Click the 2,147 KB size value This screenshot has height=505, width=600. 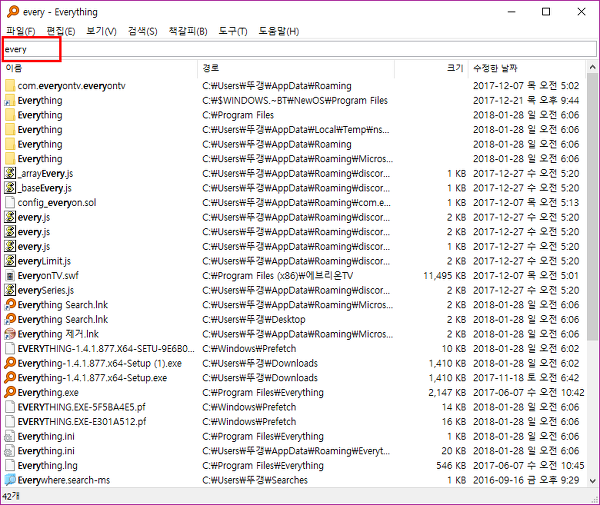[x=447, y=392]
